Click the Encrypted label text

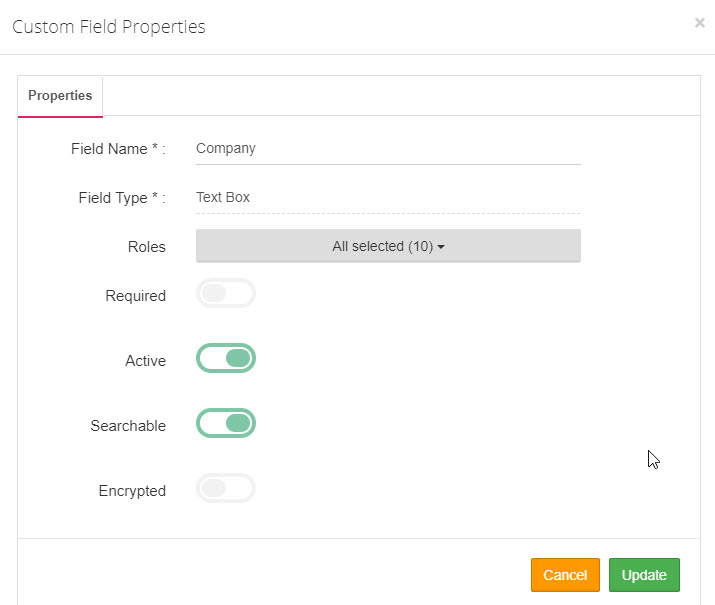click(132, 491)
